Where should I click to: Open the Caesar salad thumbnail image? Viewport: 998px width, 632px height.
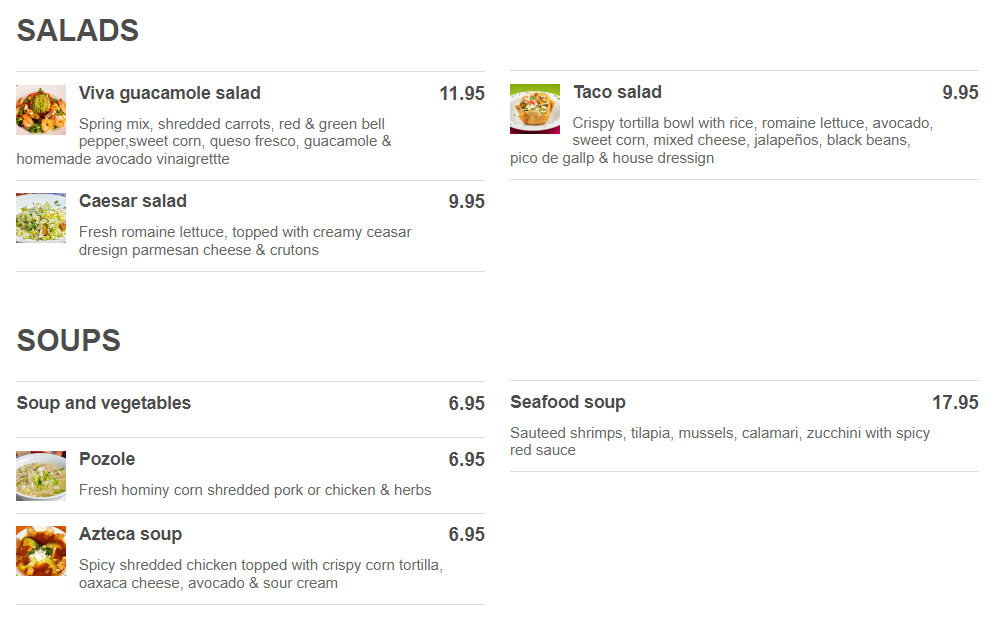[41, 218]
